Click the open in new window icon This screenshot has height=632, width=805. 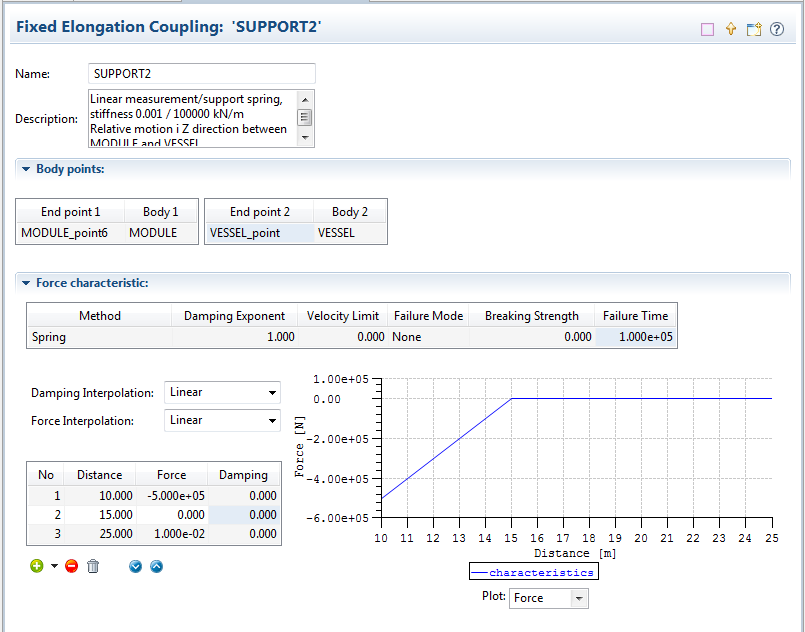(754, 29)
